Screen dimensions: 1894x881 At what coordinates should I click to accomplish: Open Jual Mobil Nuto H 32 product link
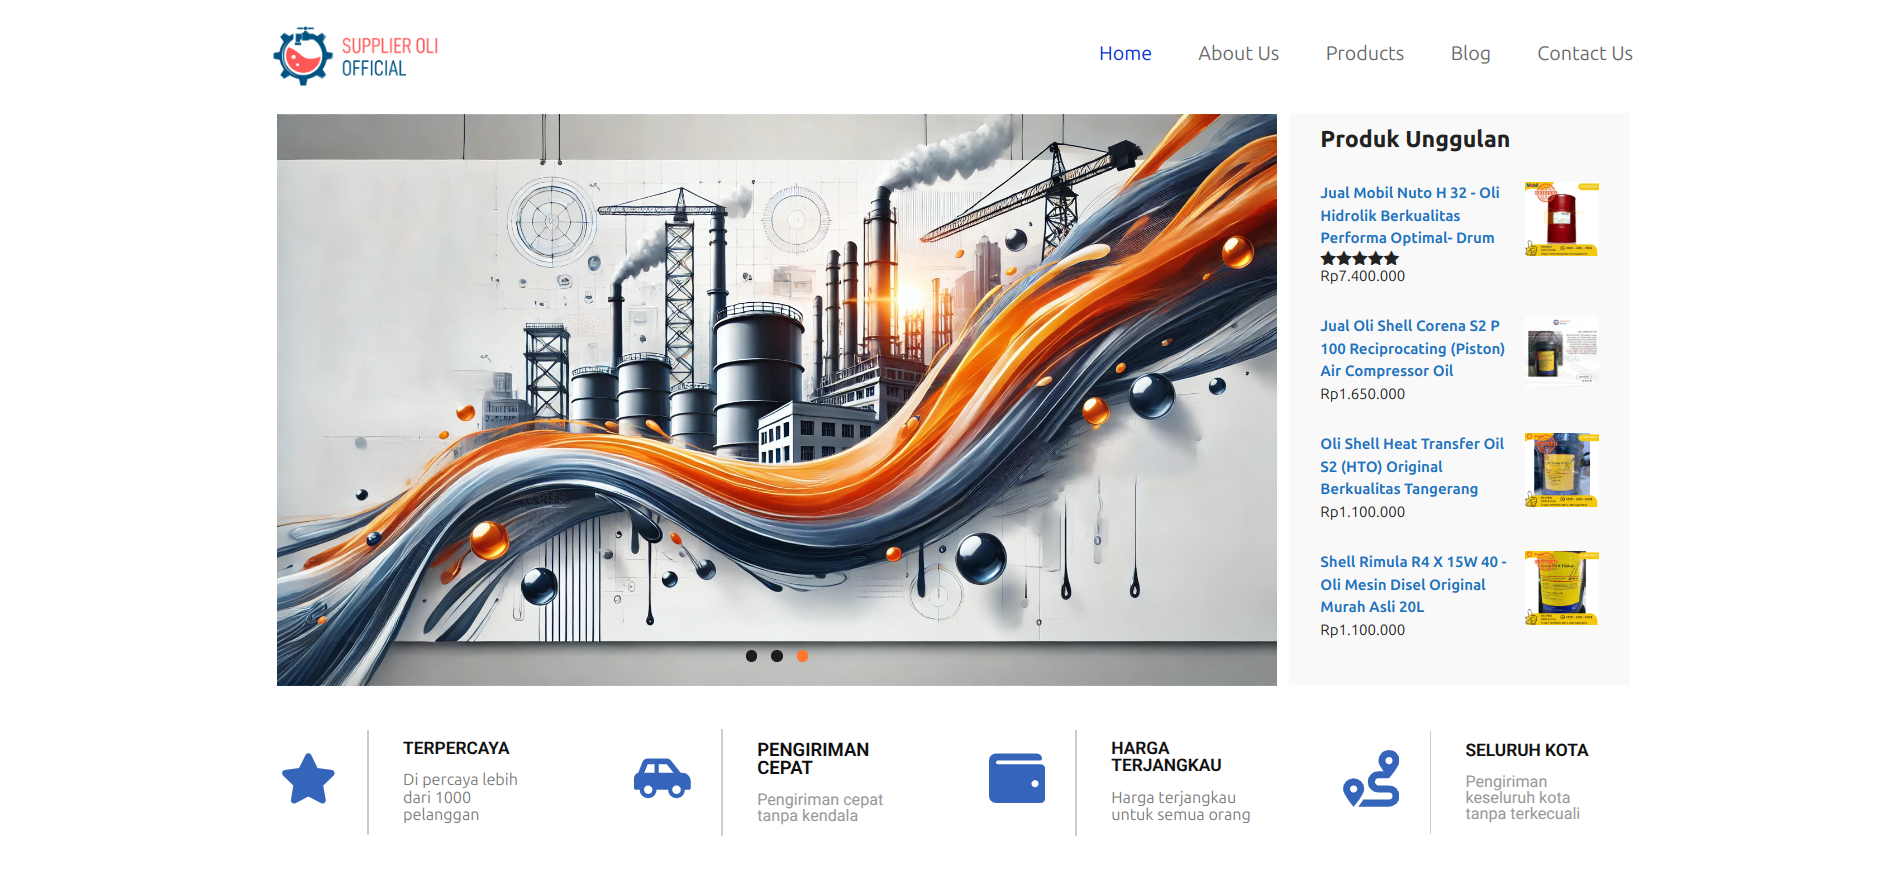[x=1409, y=215]
